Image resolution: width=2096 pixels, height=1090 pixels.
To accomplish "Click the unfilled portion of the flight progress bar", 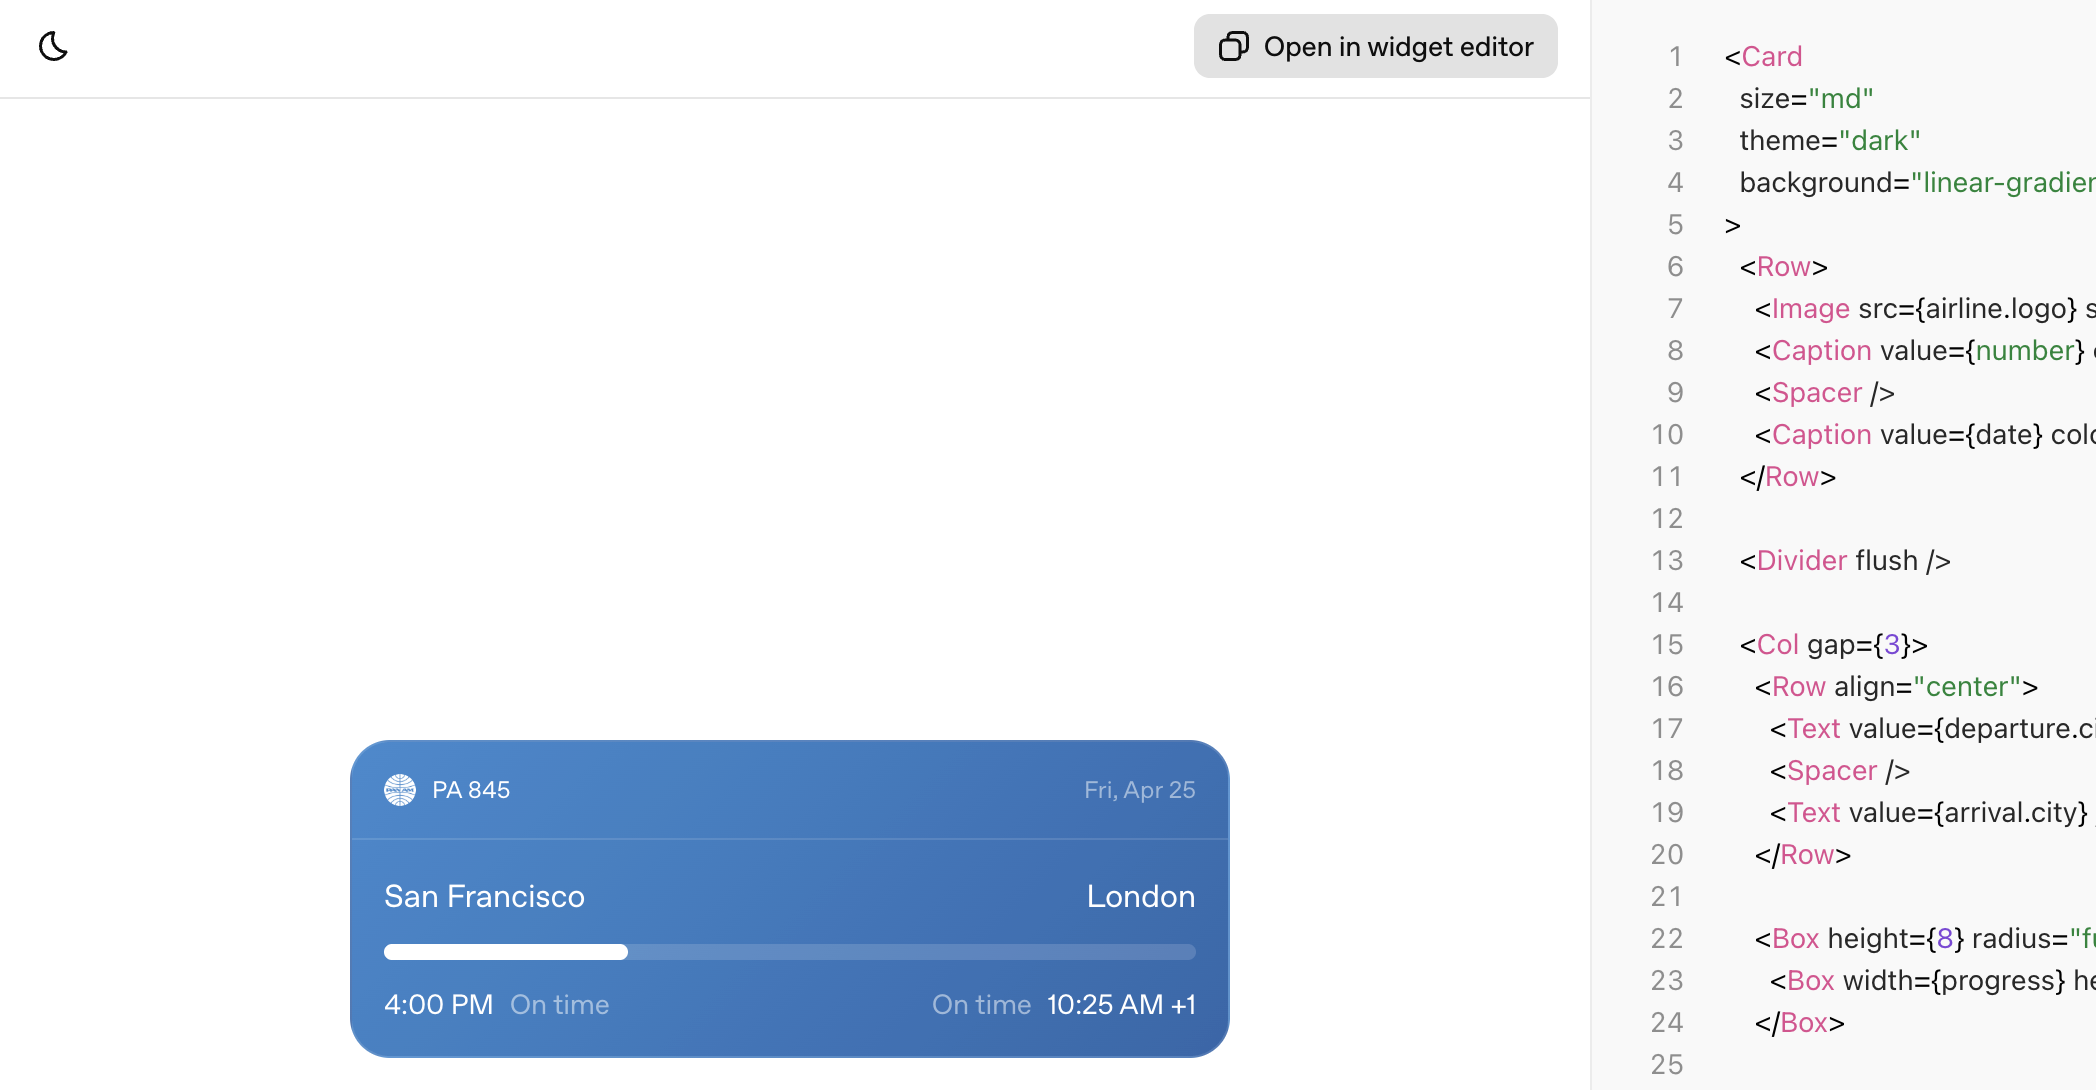I will point(910,952).
